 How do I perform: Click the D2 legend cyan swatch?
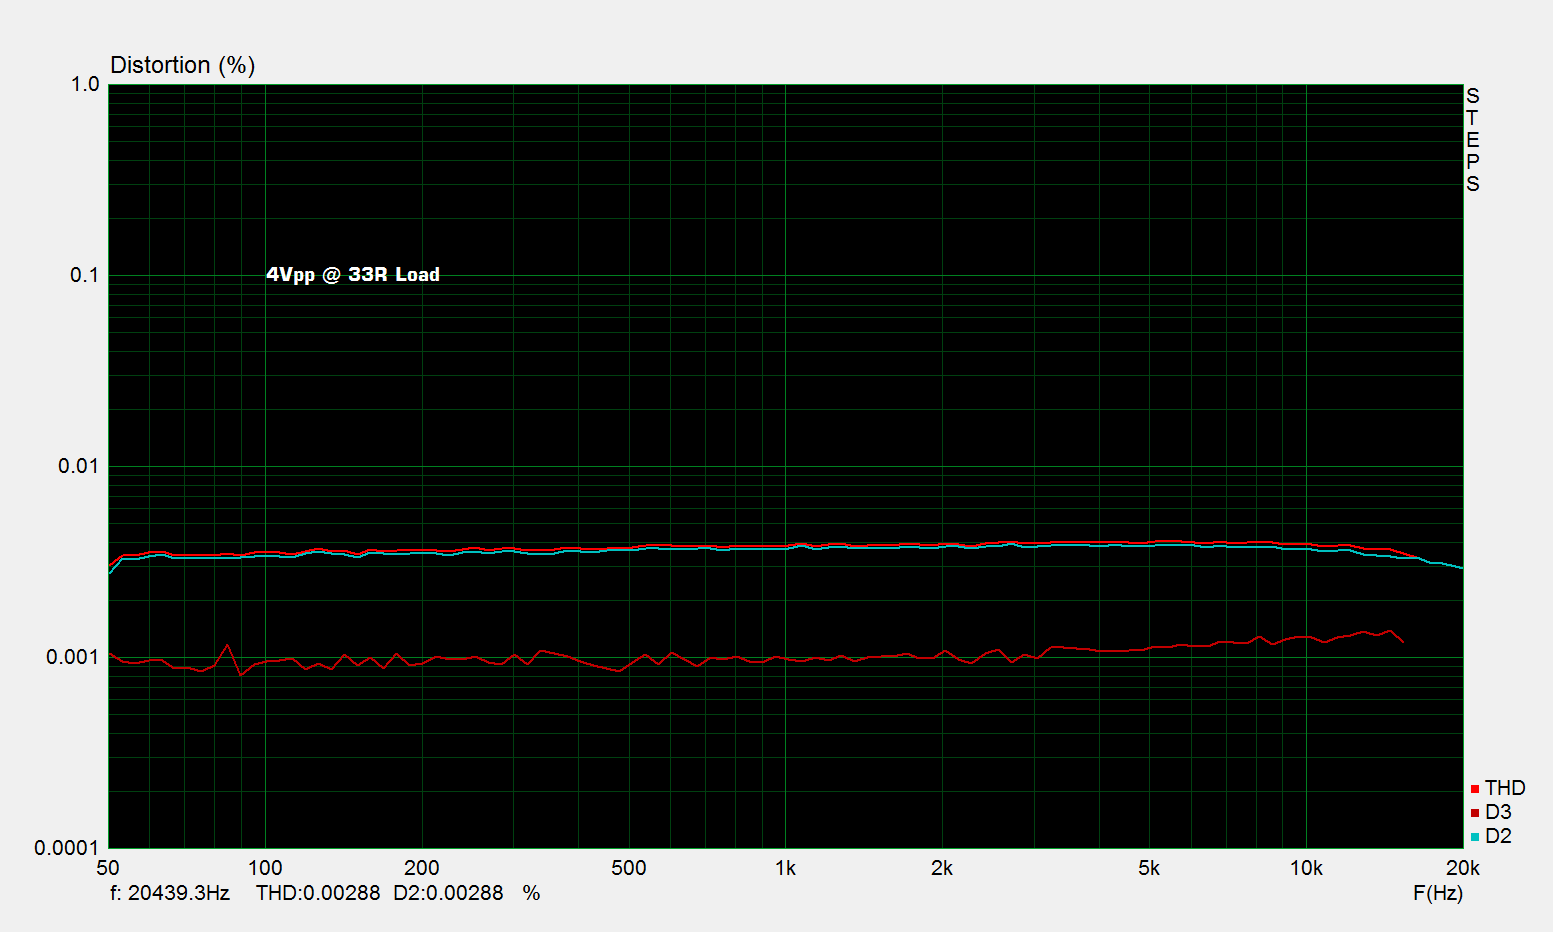coord(1475,837)
